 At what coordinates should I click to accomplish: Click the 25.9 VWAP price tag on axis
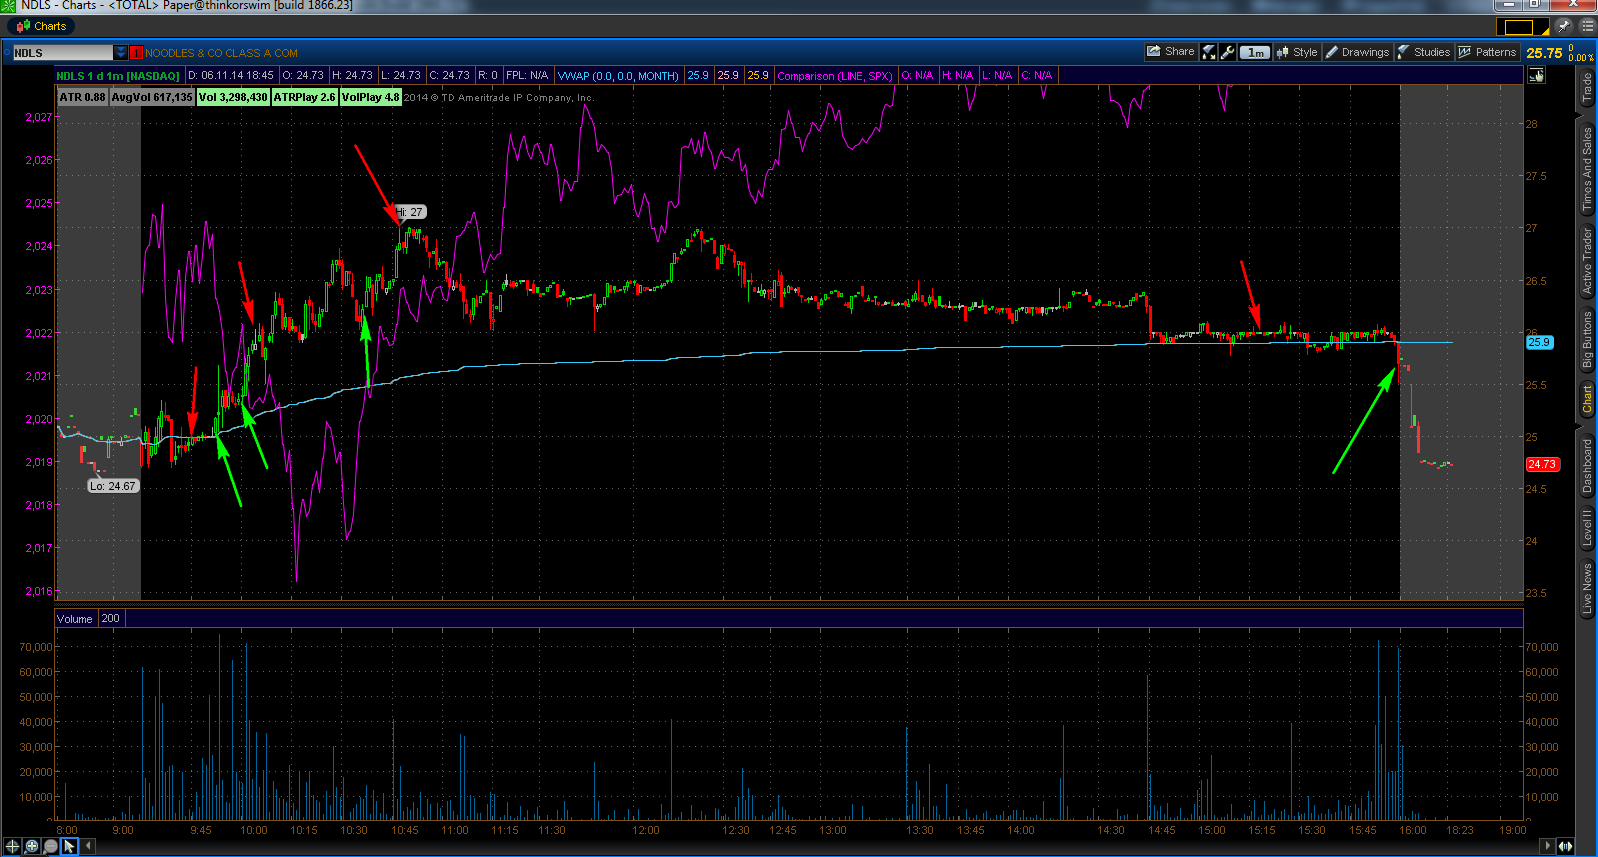(x=1539, y=342)
